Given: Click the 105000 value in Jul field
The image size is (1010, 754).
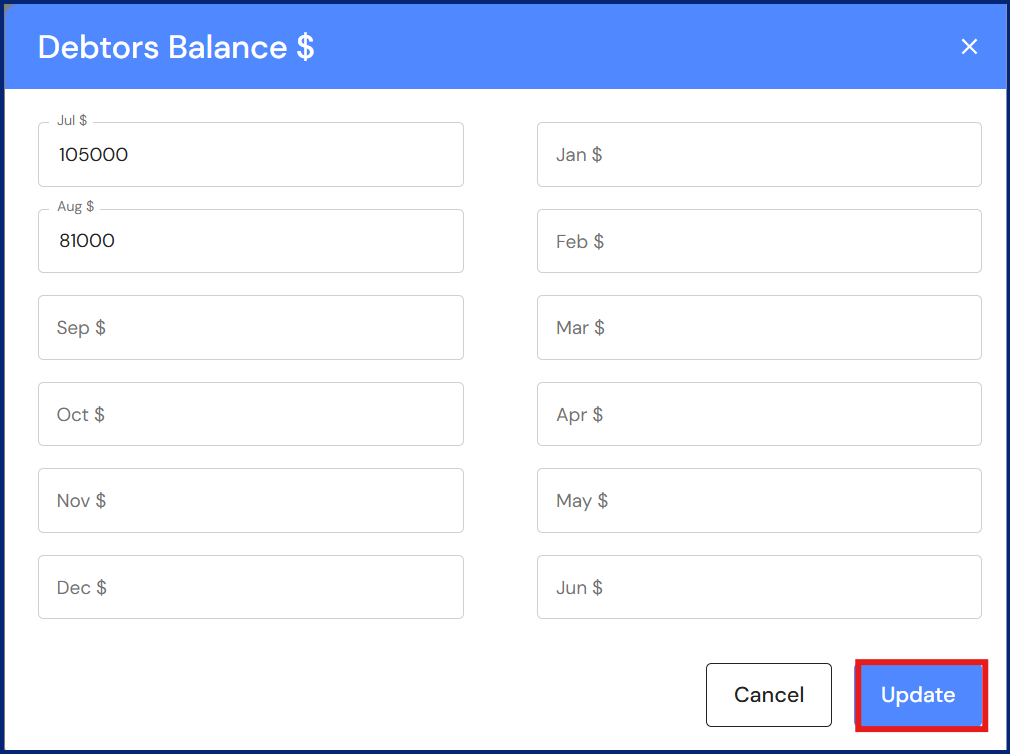Looking at the screenshot, I should pos(94,155).
